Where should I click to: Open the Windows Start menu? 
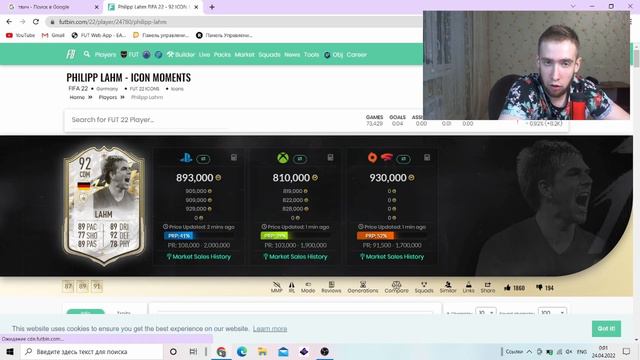[x=10, y=351]
